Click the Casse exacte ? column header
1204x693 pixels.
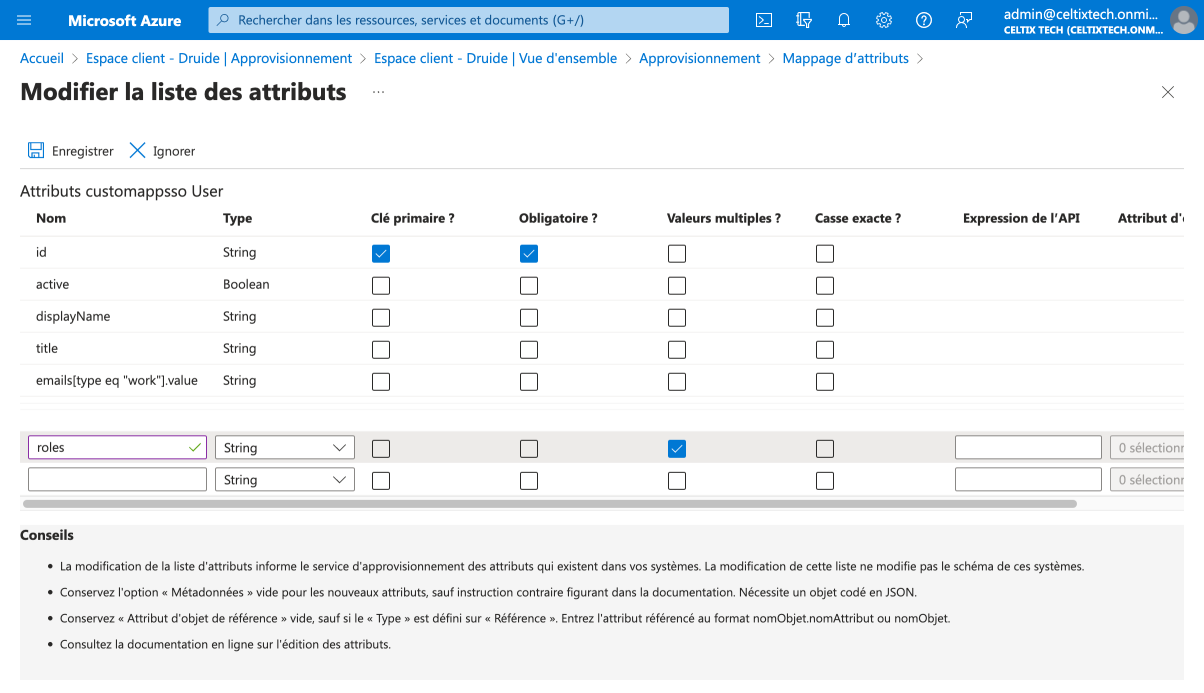pos(858,218)
